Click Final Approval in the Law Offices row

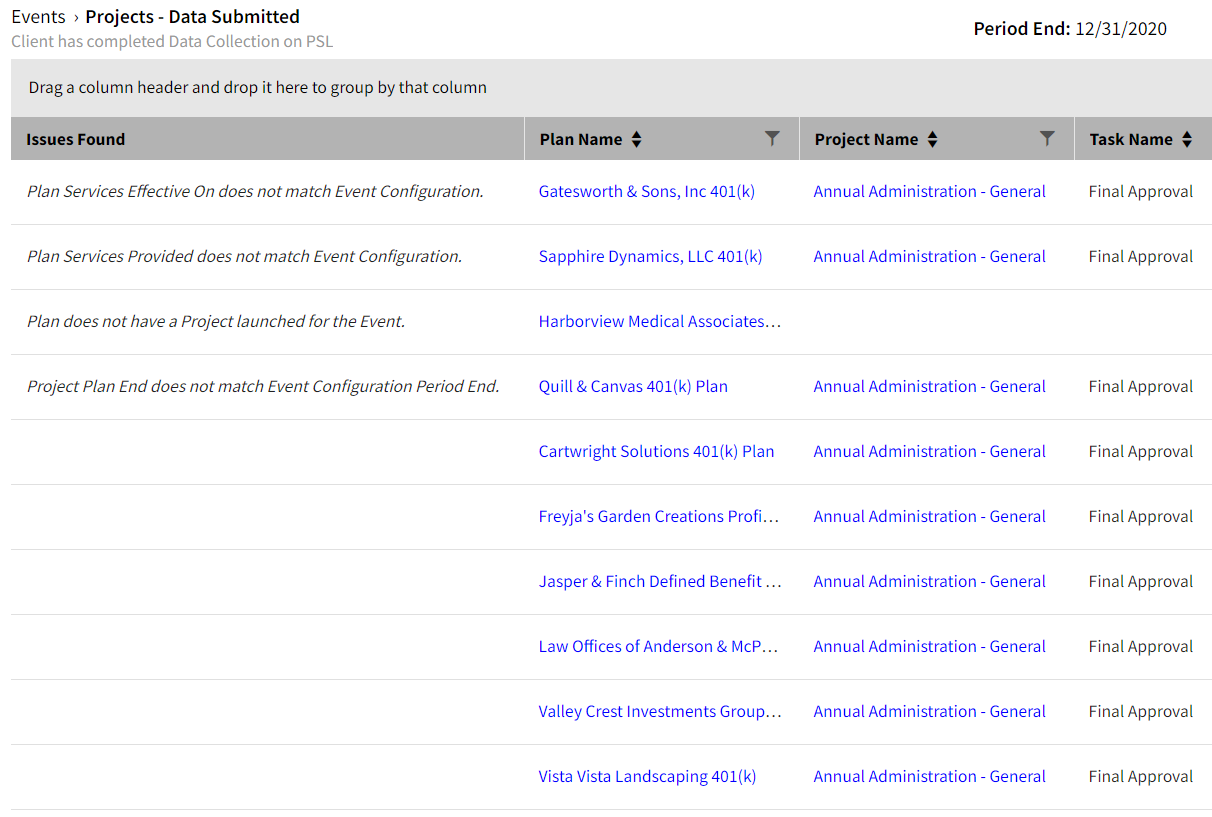pyautogui.click(x=1141, y=647)
